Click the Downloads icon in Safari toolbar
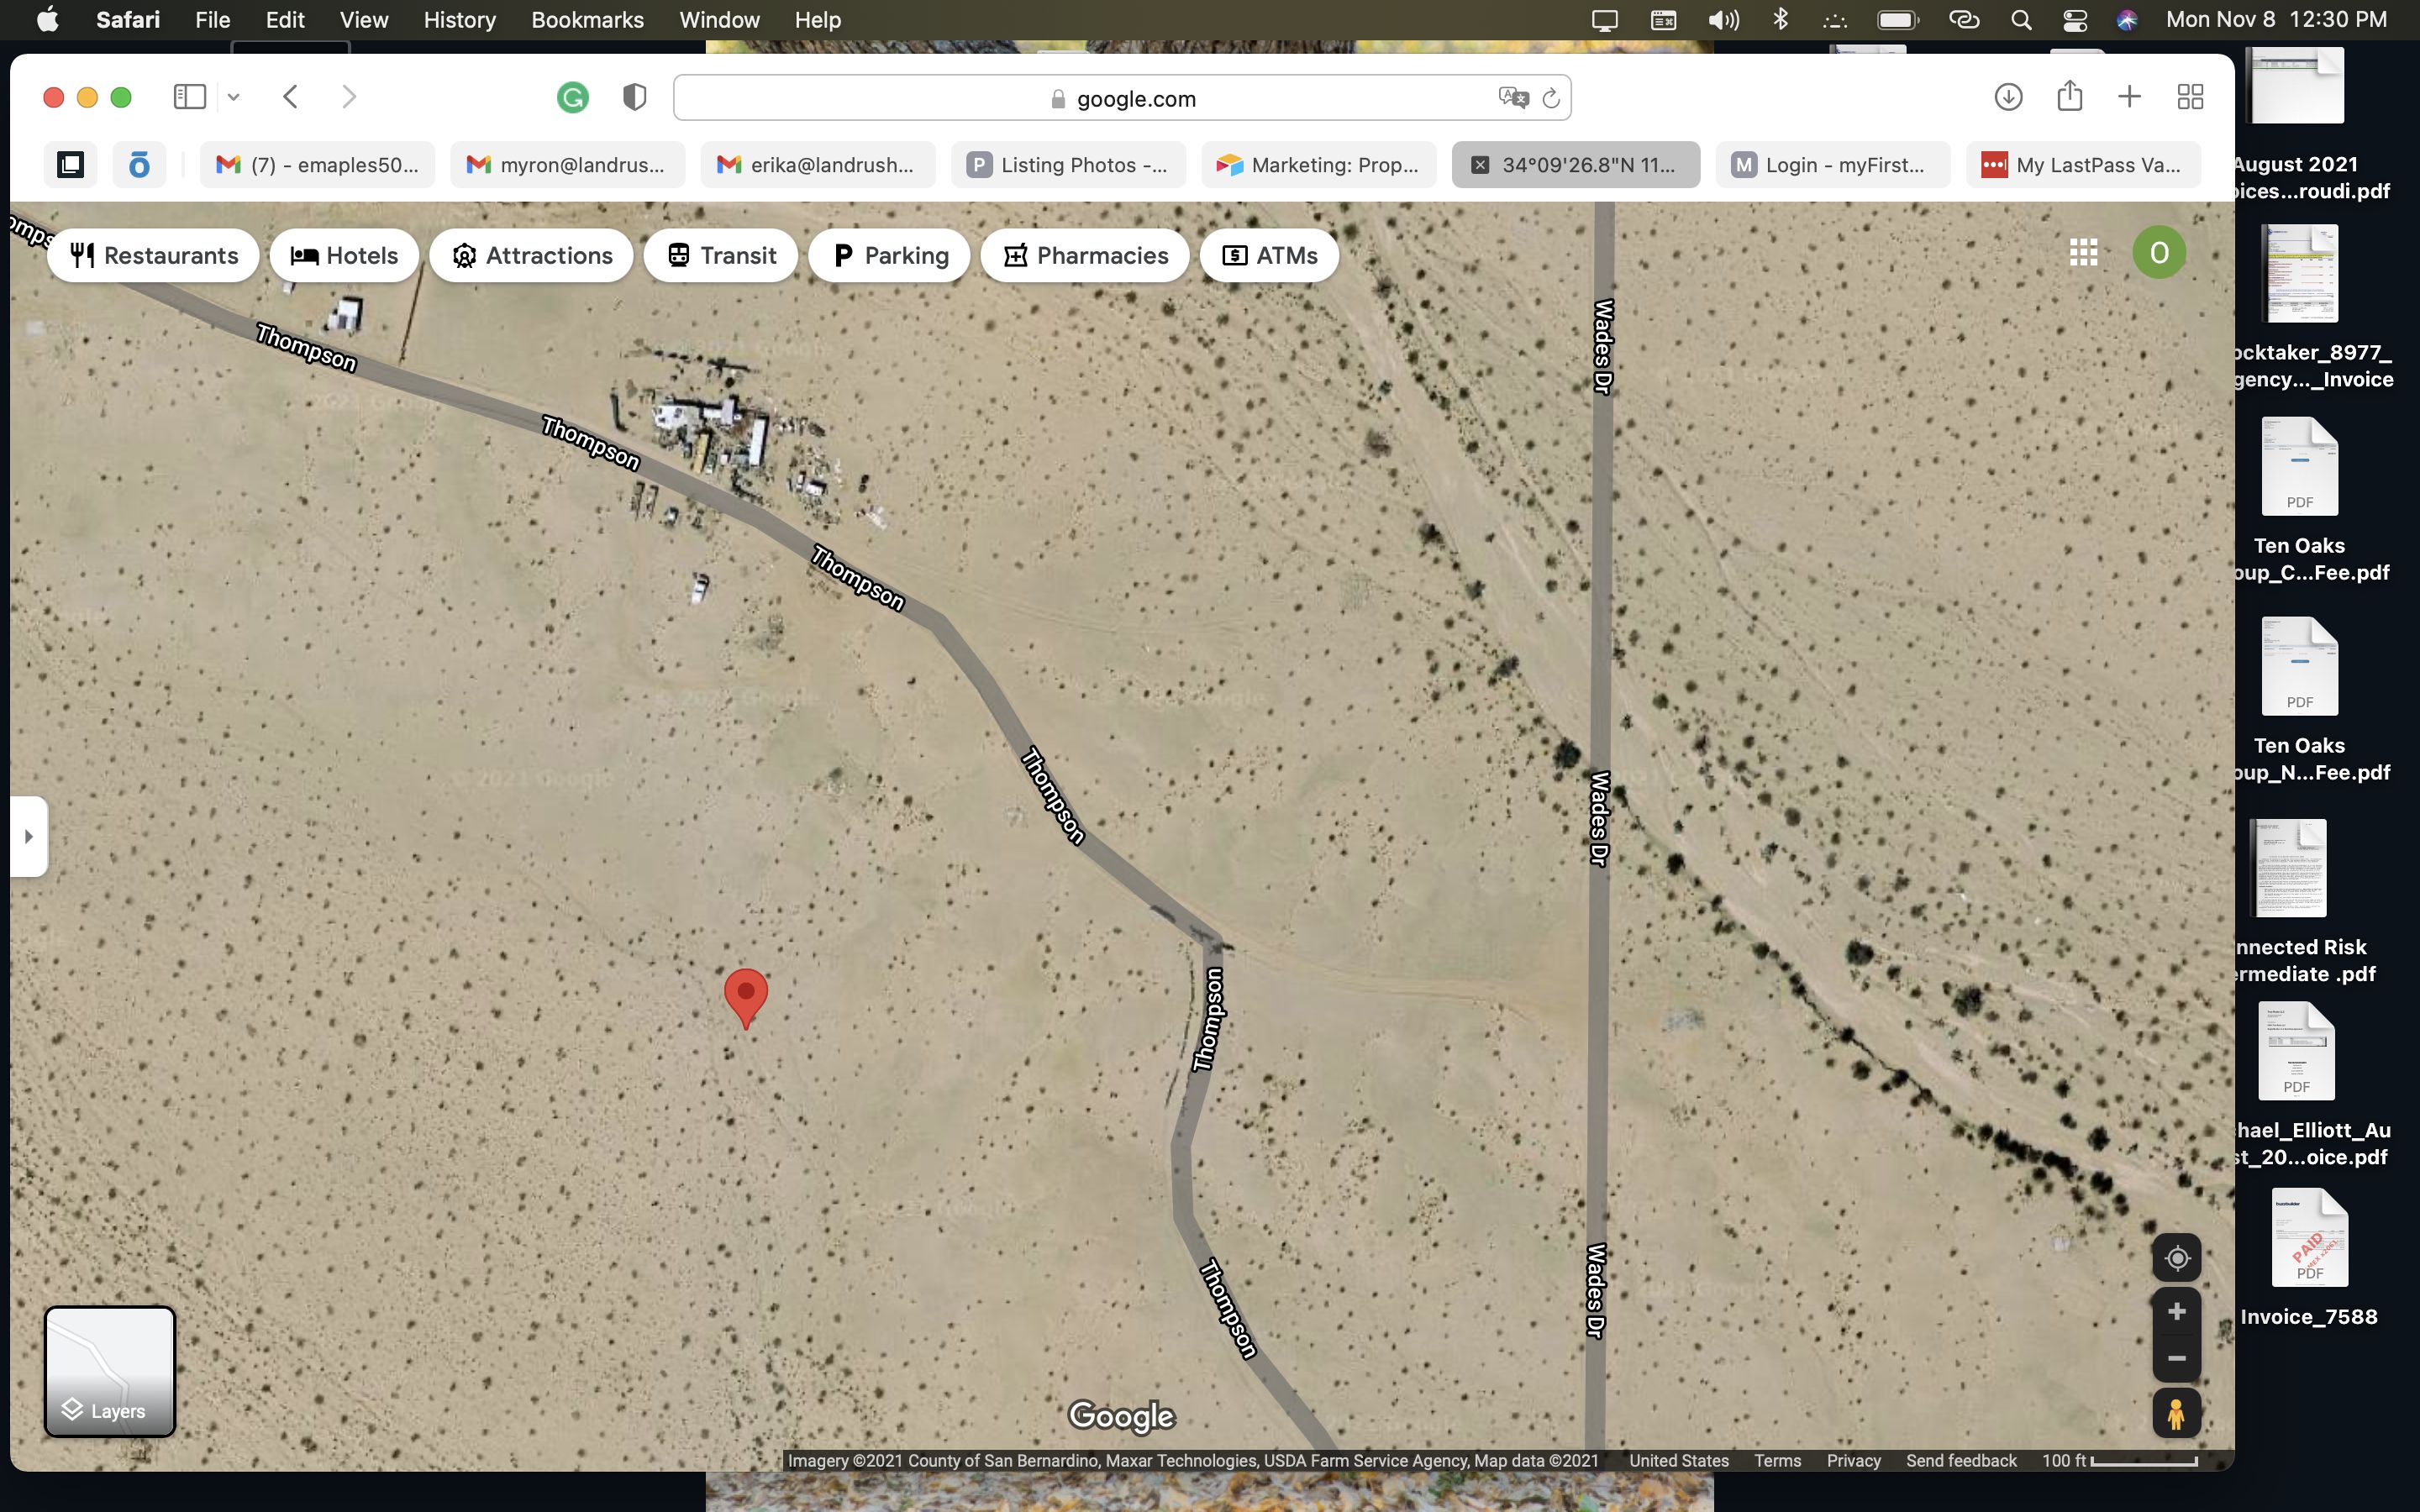Viewport: 2420px width, 1512px height. (2009, 96)
